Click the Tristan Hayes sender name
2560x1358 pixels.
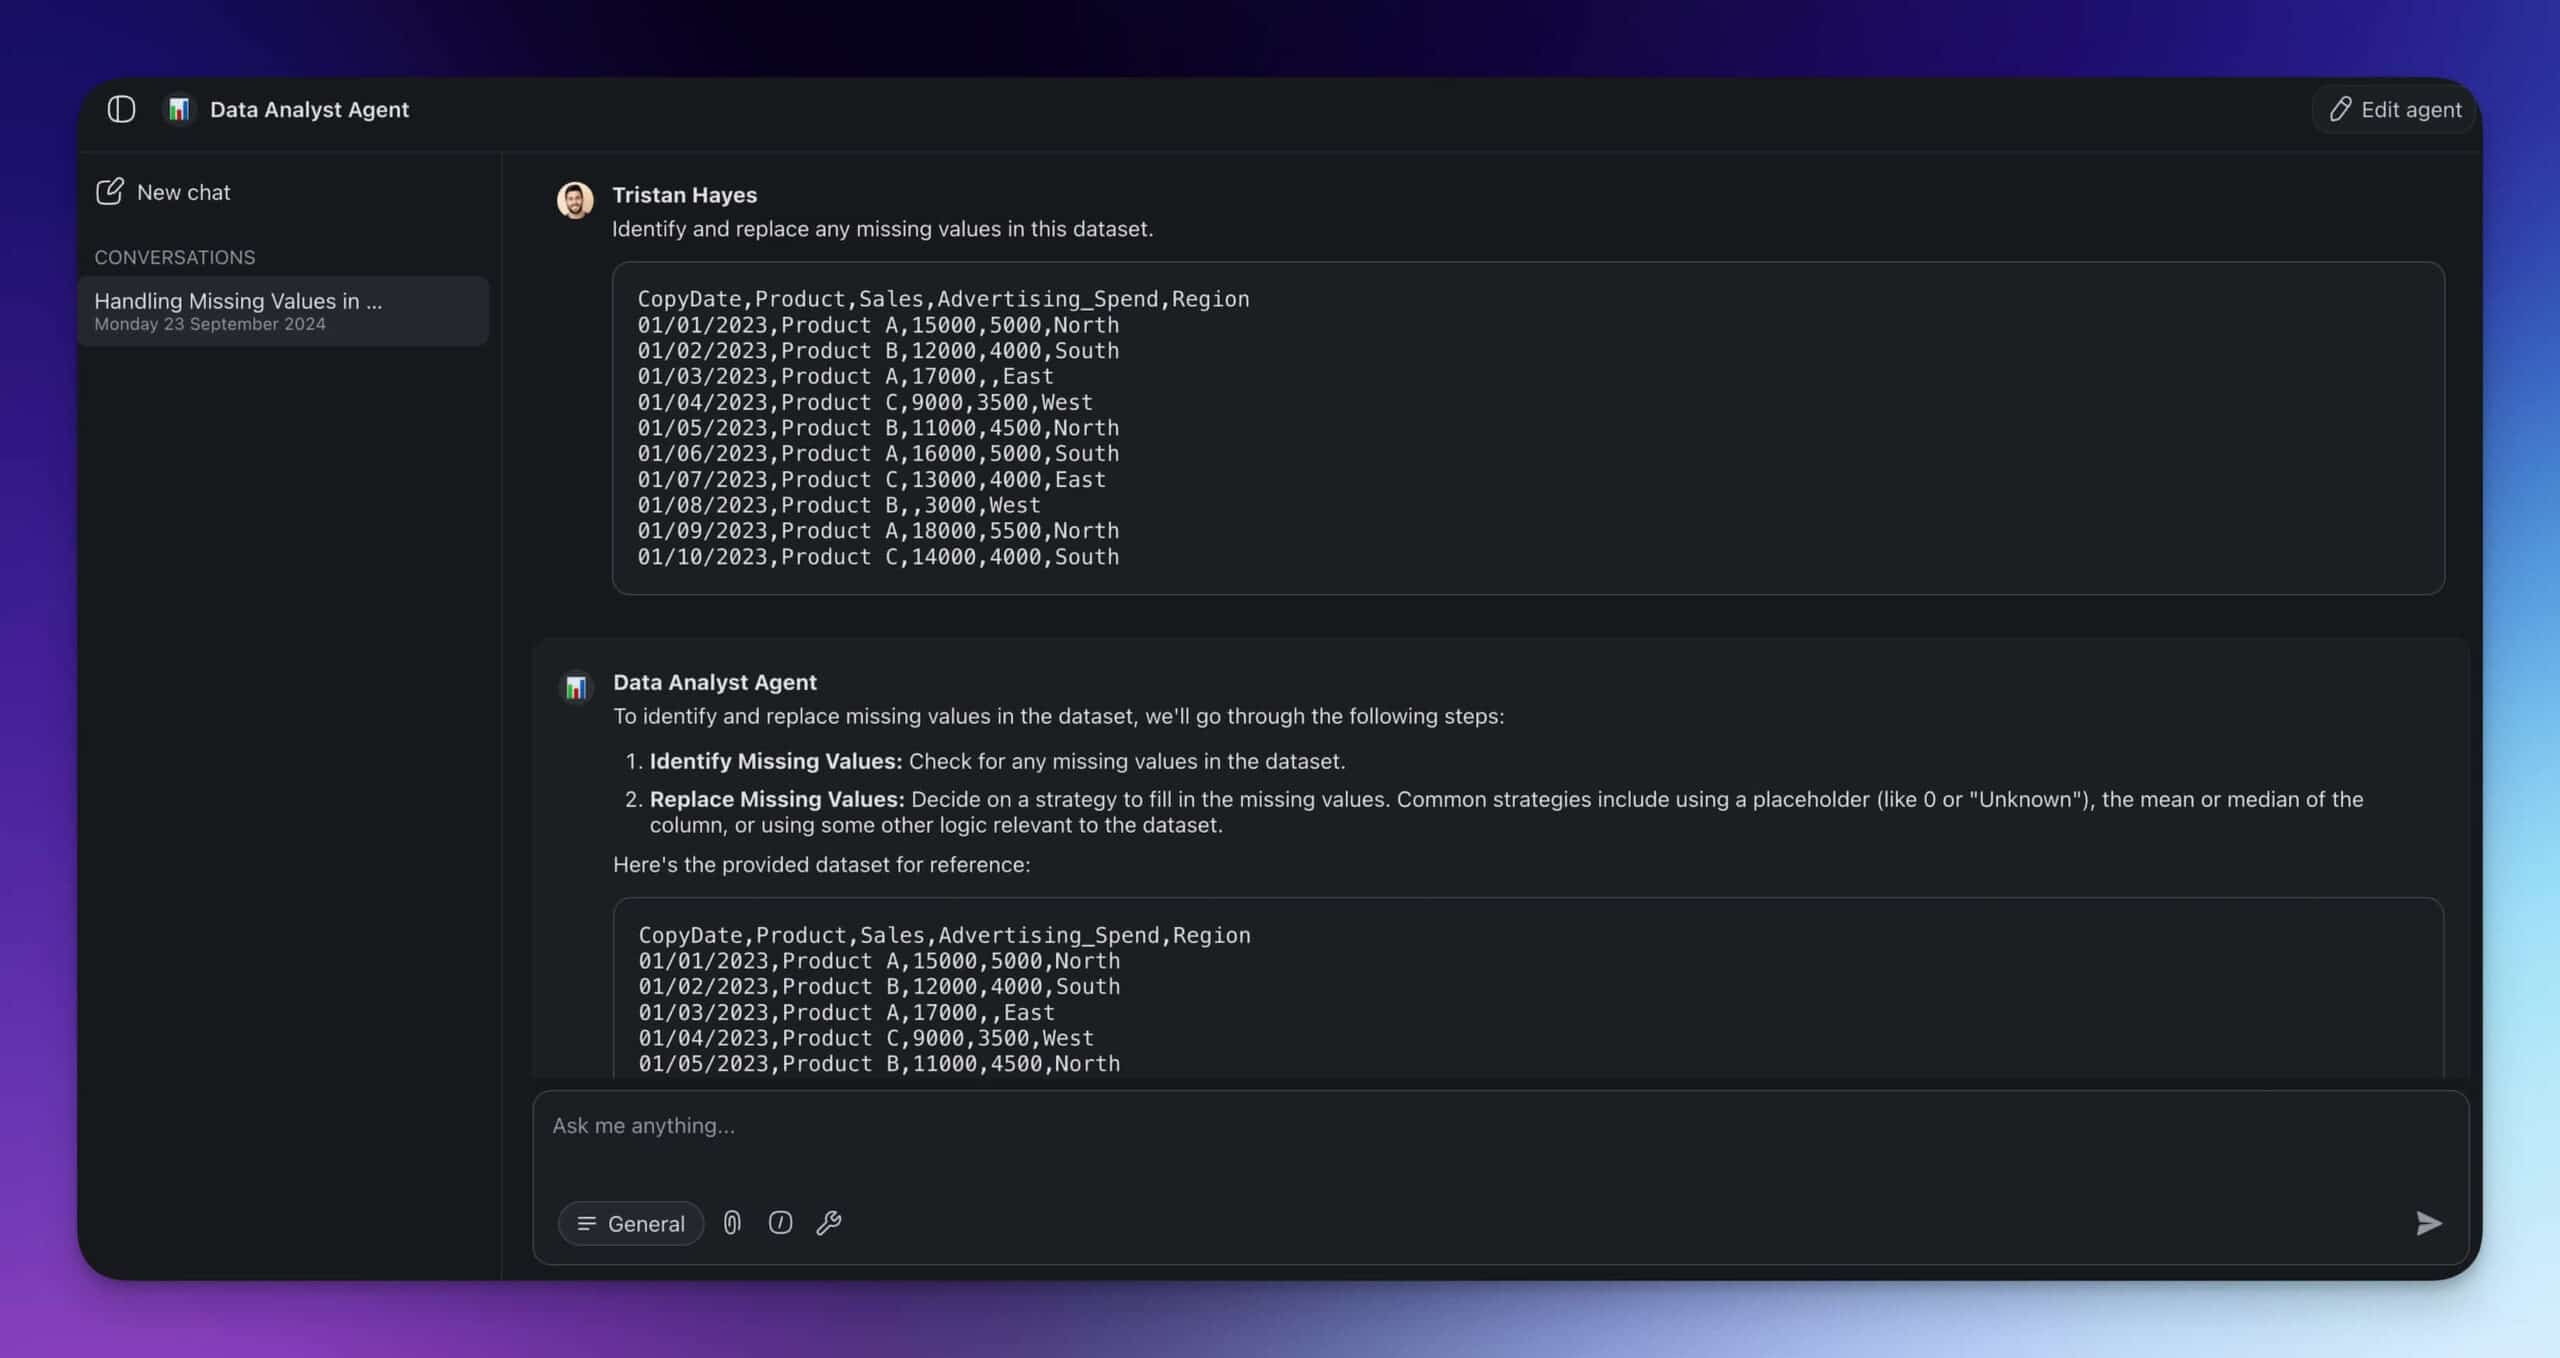click(684, 195)
